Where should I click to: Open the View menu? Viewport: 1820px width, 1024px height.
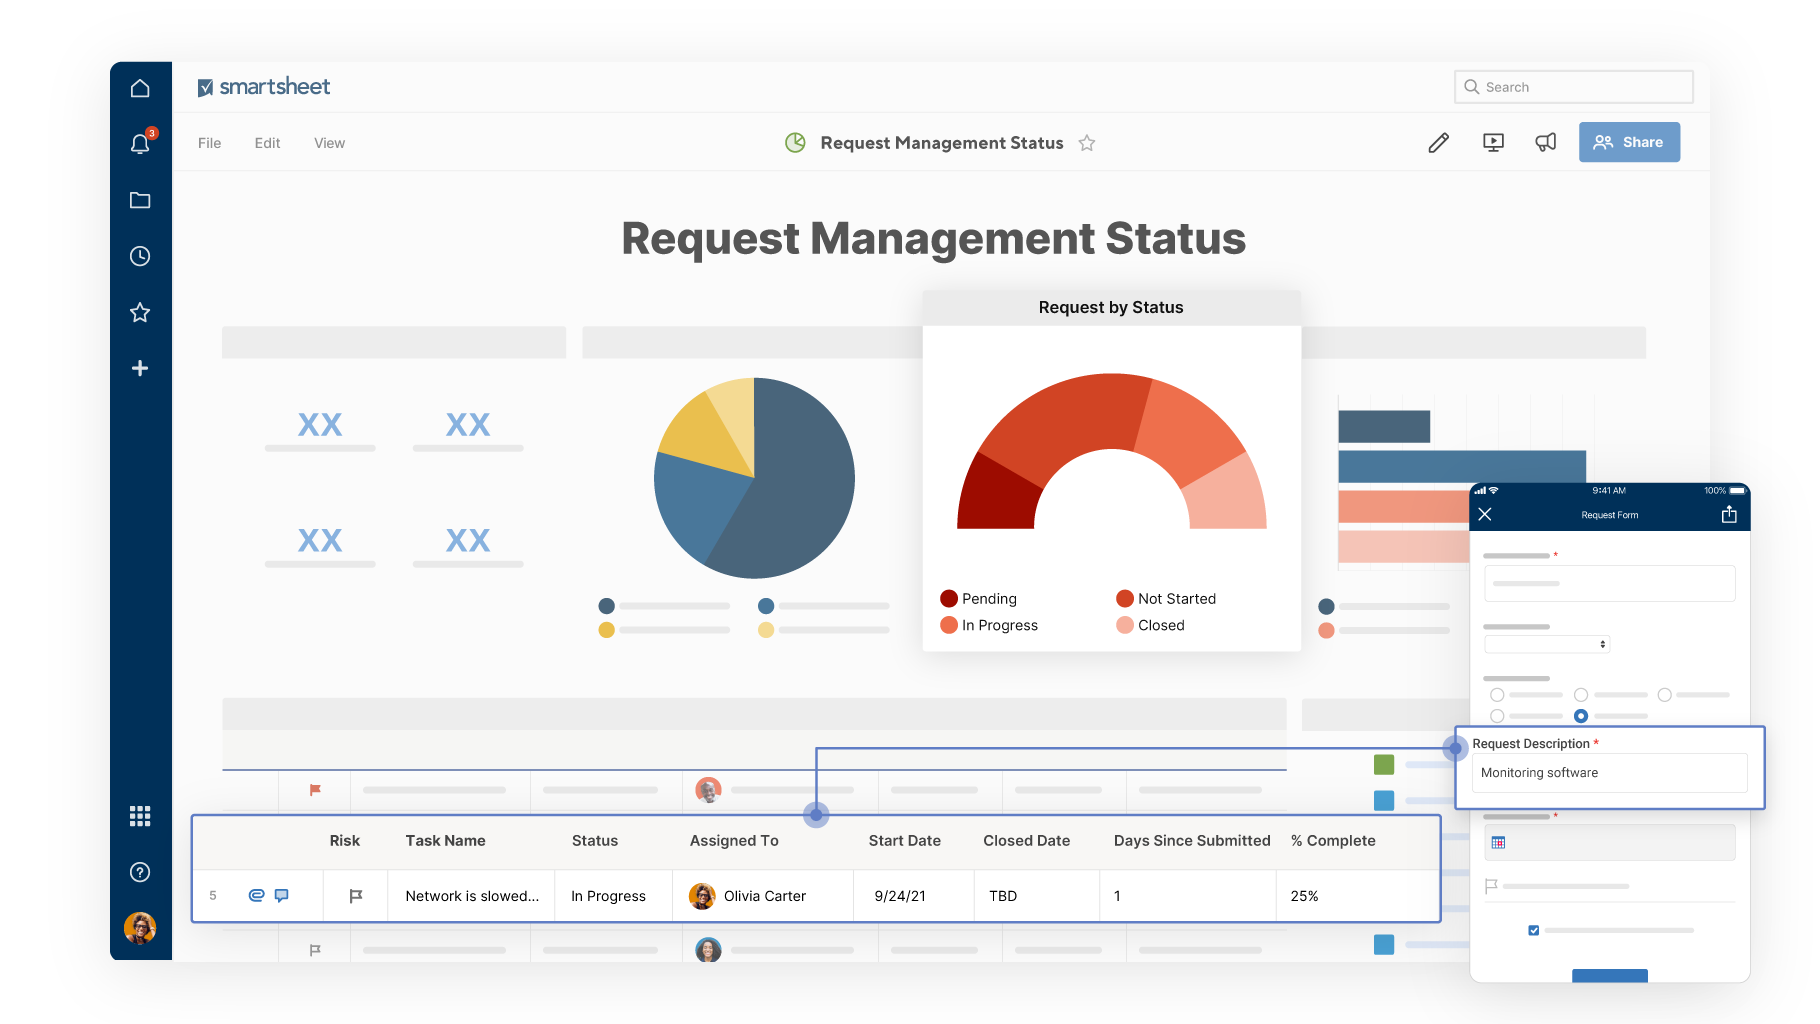coord(329,143)
